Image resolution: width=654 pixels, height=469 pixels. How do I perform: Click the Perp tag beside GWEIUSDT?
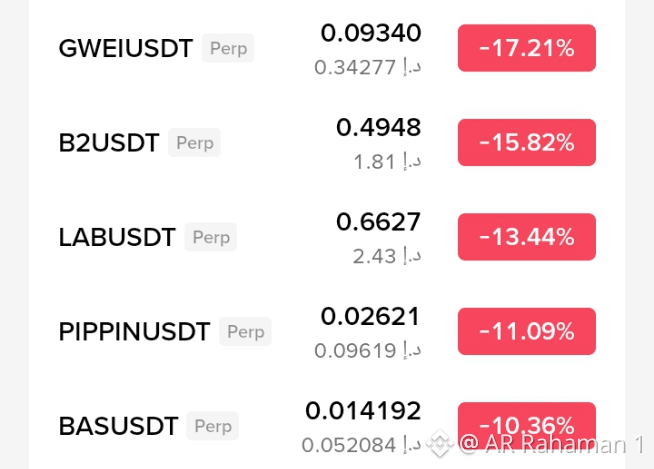[x=228, y=48]
